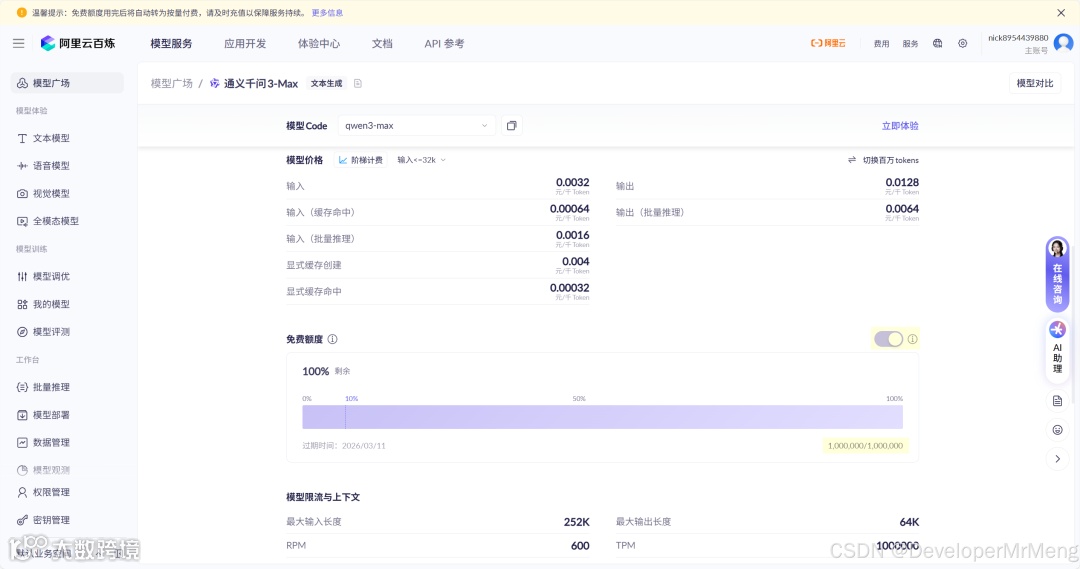Click the 密钥管理 key icon
The width and height of the screenshot is (1080, 569).
[x=22, y=520]
